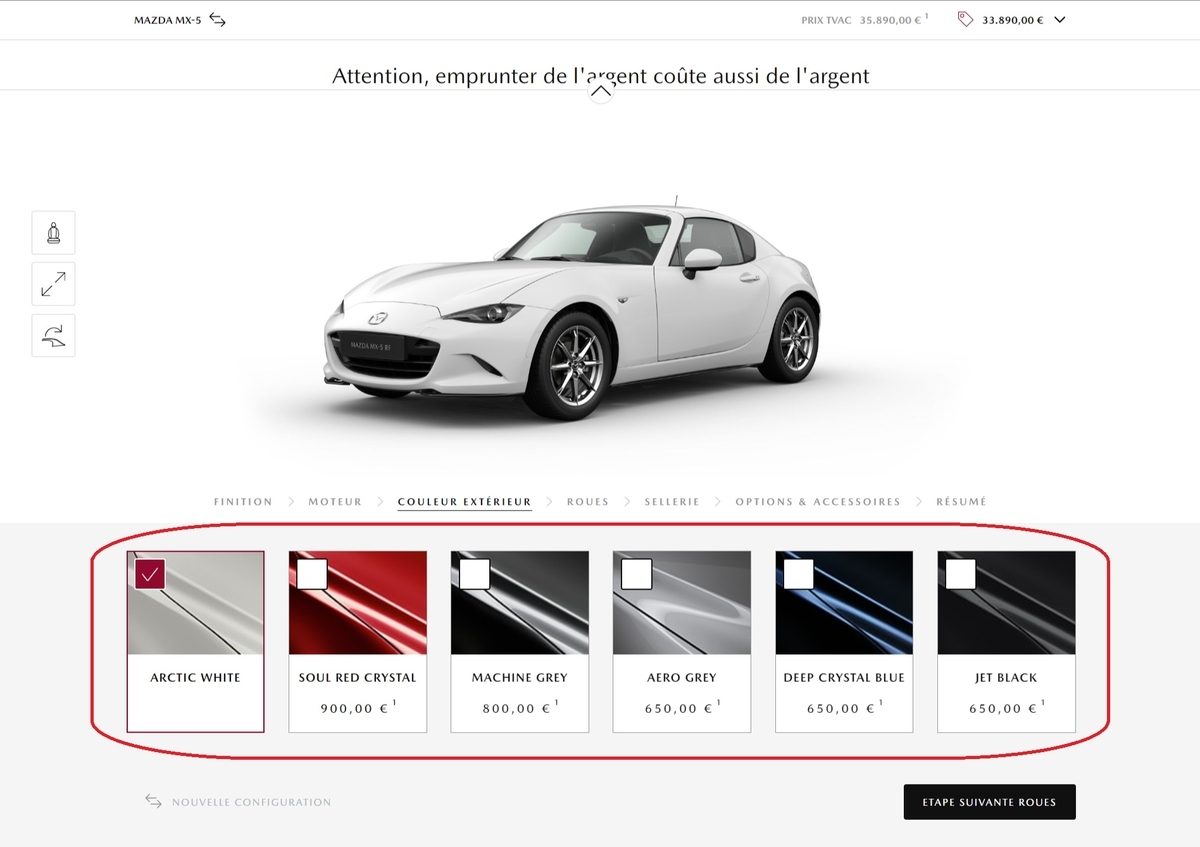The width and height of the screenshot is (1200, 847).
Task: Click the swap arrows beside MAZDA MX-5
Action: click(x=218, y=19)
